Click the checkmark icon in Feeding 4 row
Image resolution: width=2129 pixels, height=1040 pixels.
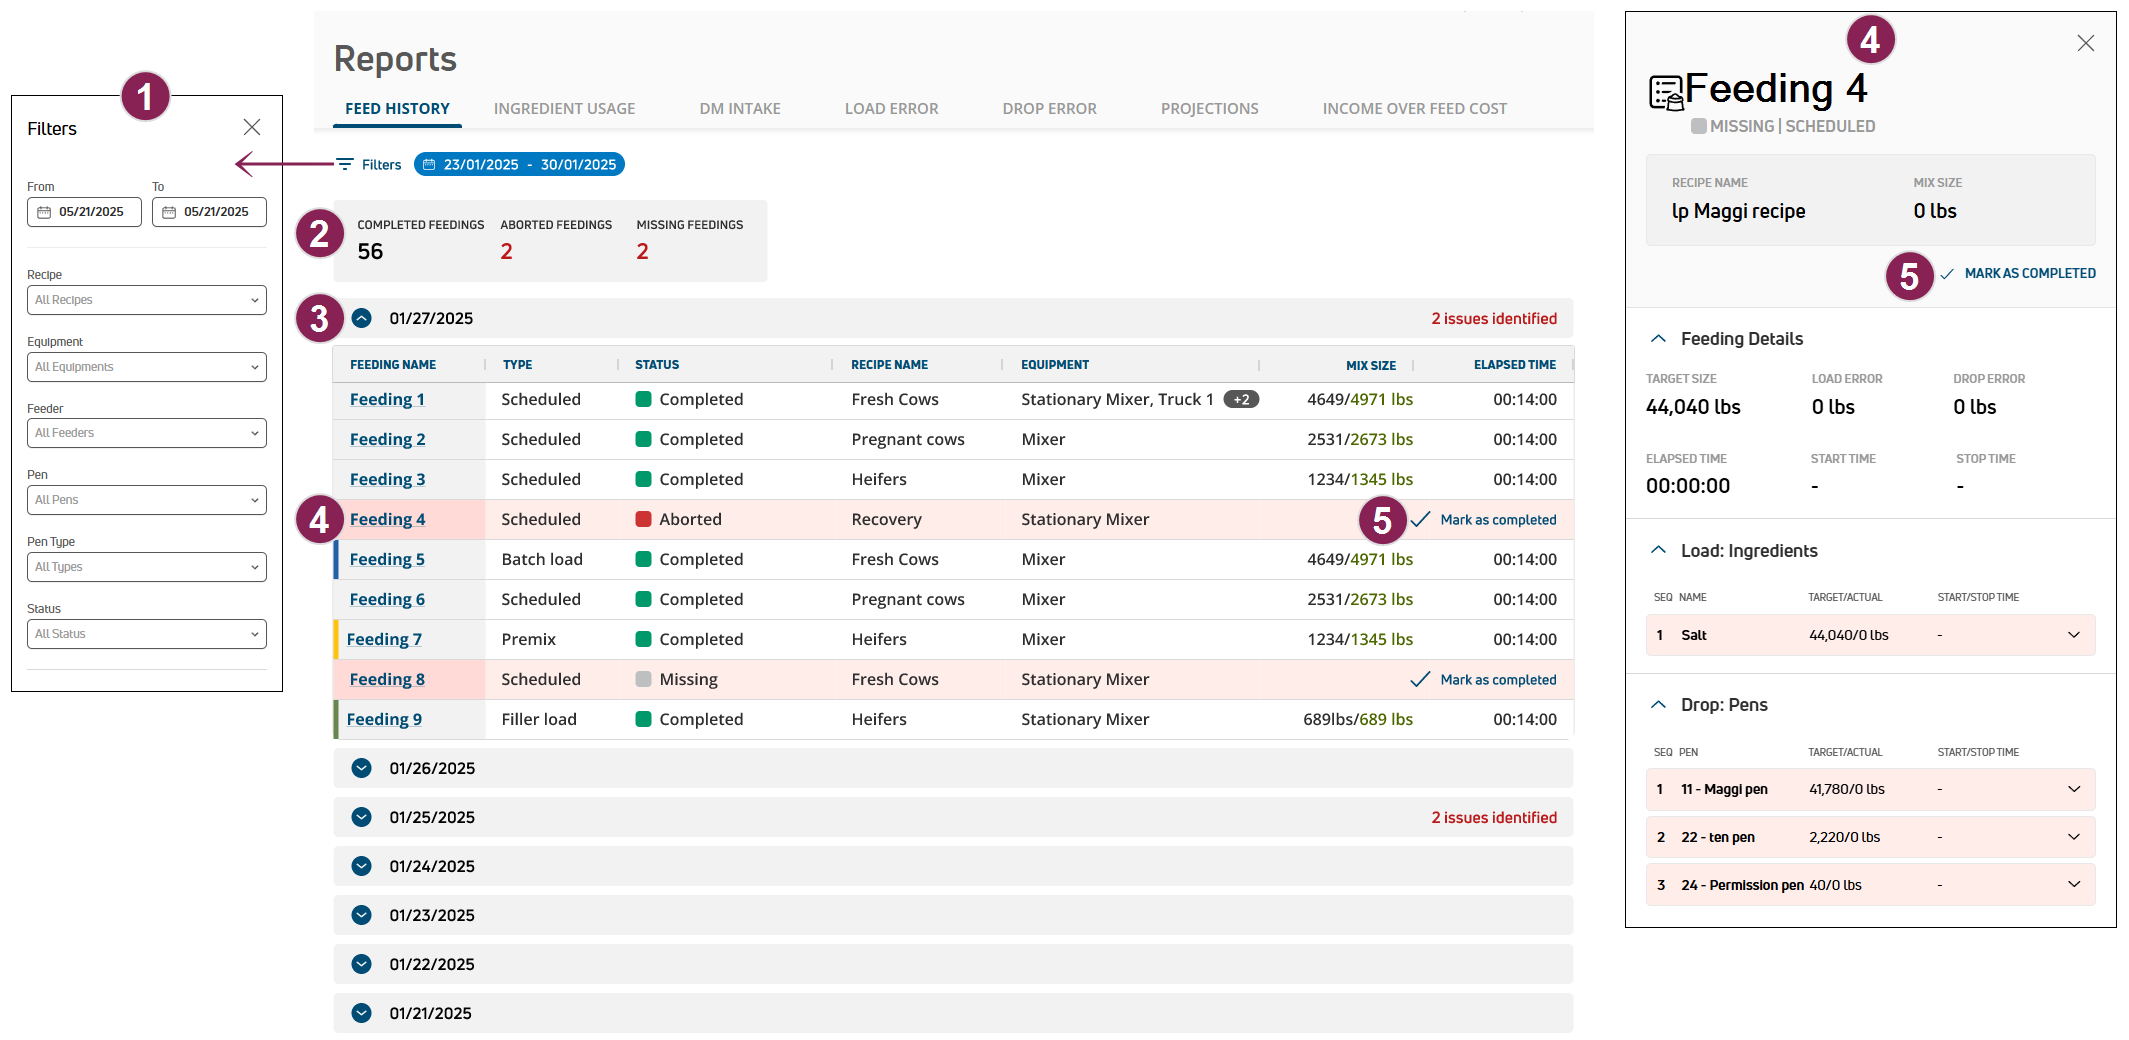coord(1420,519)
